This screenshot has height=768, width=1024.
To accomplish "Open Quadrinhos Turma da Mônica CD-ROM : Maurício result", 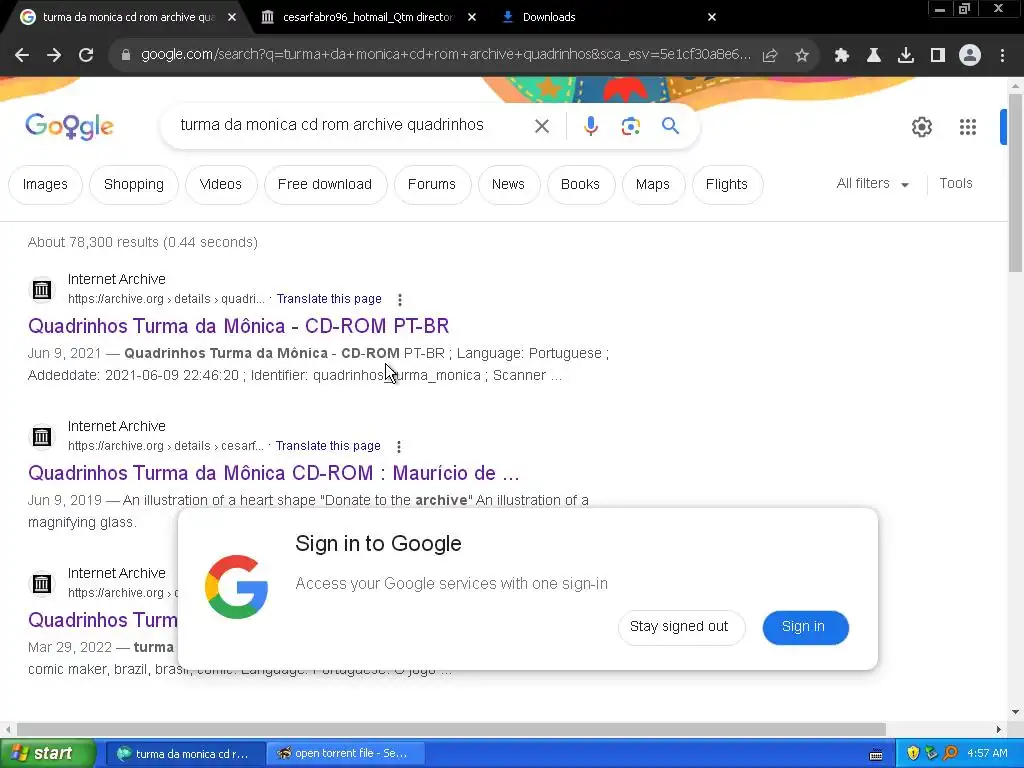I will [274, 473].
